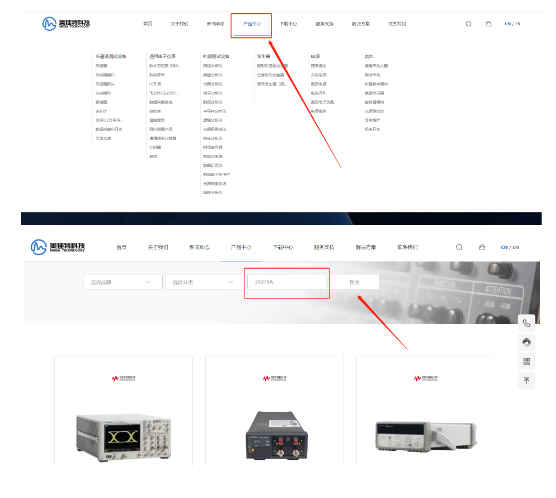The width and height of the screenshot is (556, 498).
Task: Focus the 34970A keyword input field
Action: point(287,282)
